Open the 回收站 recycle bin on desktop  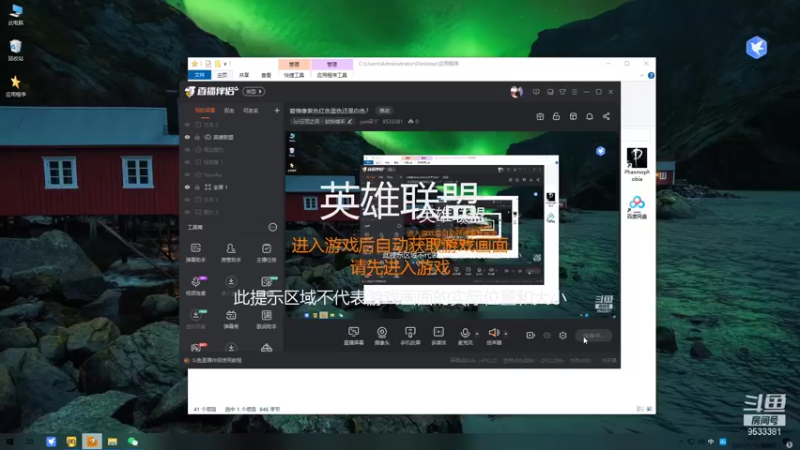point(16,50)
